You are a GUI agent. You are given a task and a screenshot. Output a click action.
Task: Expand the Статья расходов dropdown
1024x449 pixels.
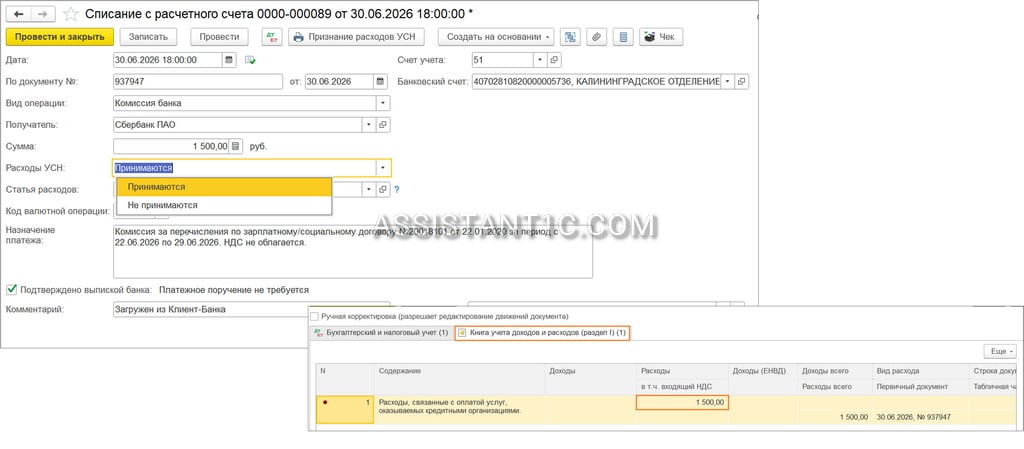click(x=369, y=189)
